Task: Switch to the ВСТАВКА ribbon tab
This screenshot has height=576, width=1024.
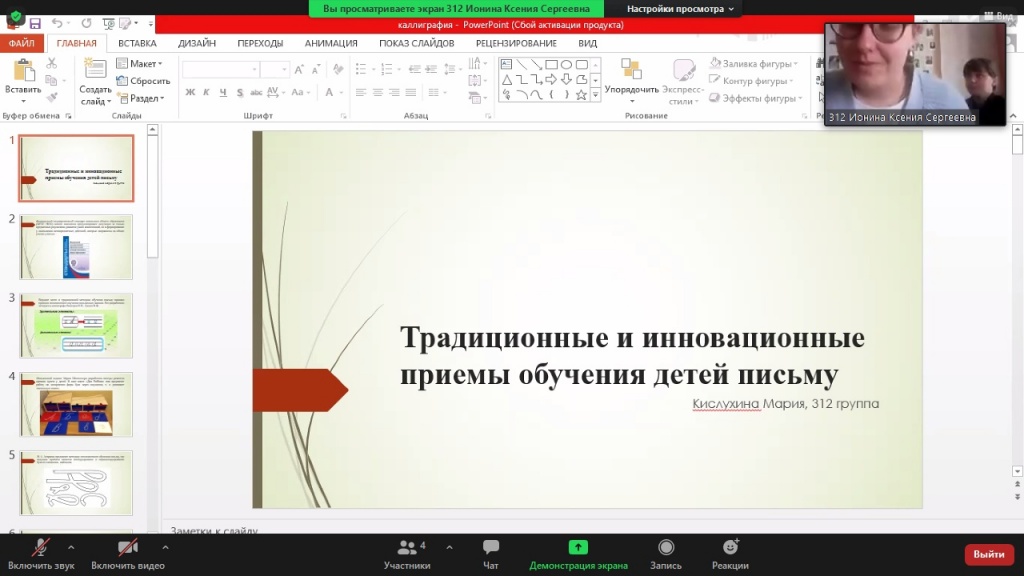Action: [137, 43]
